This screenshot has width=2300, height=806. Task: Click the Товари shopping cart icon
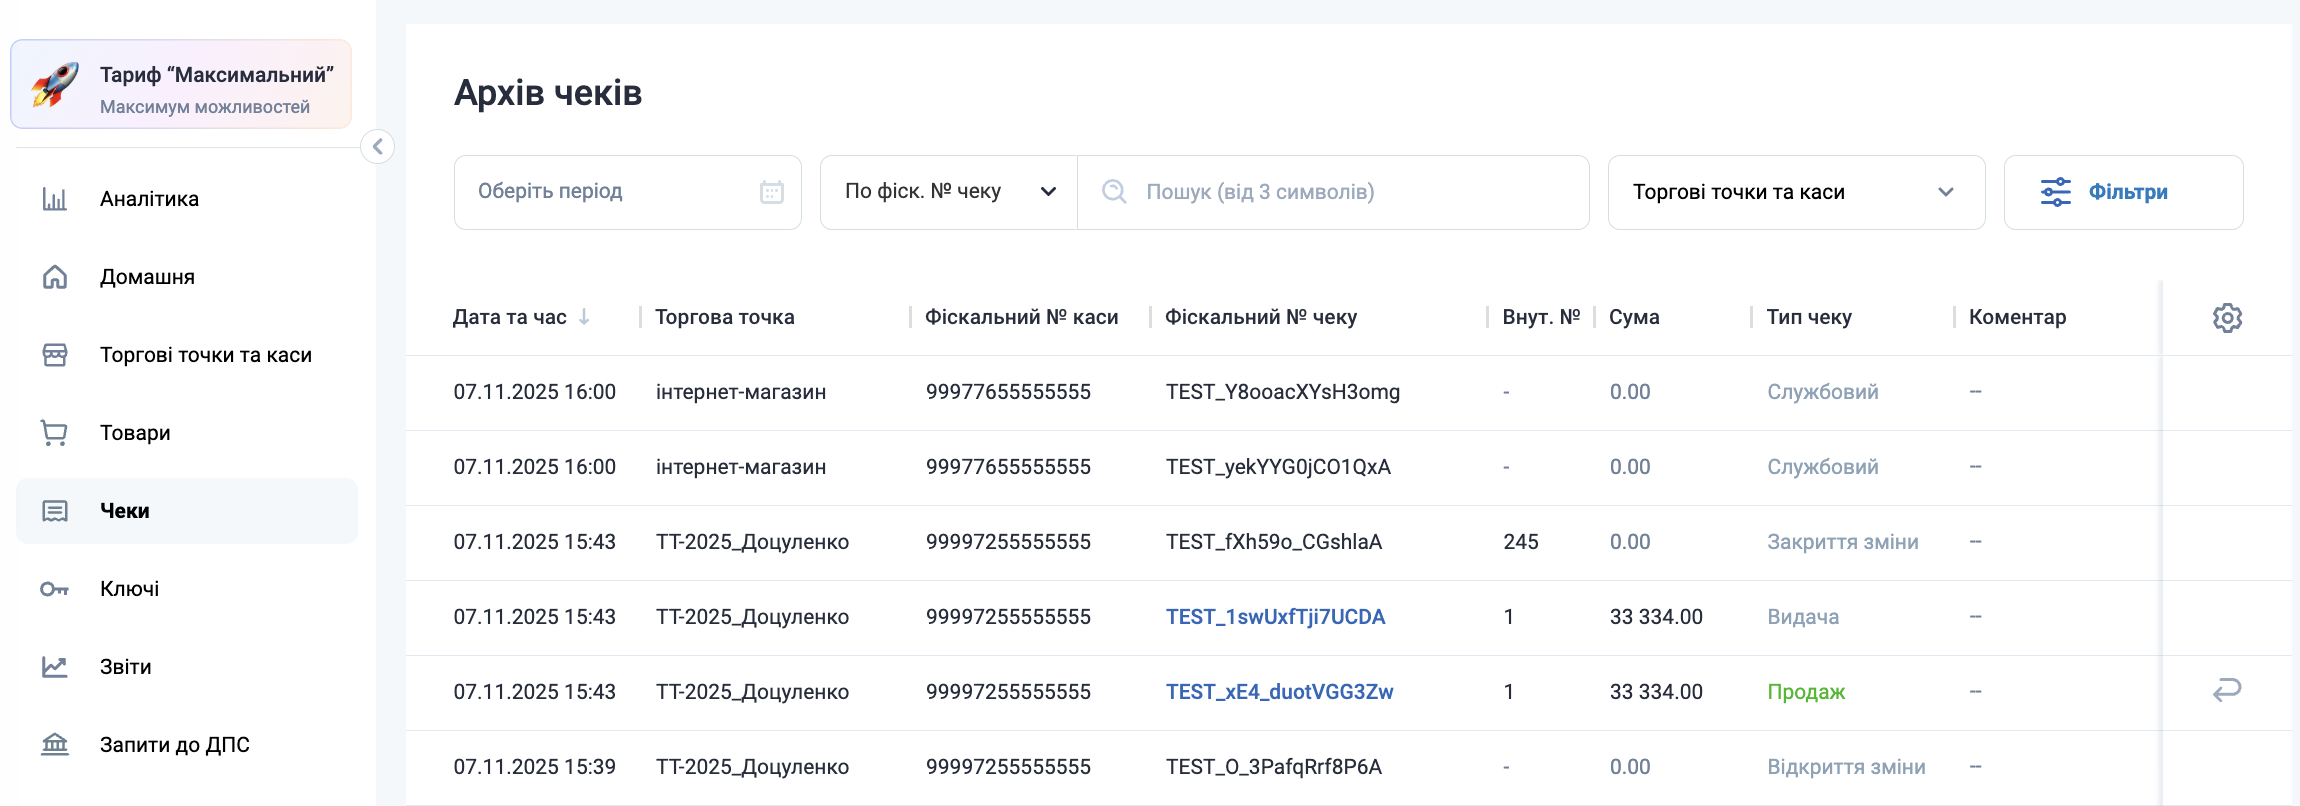tap(55, 433)
